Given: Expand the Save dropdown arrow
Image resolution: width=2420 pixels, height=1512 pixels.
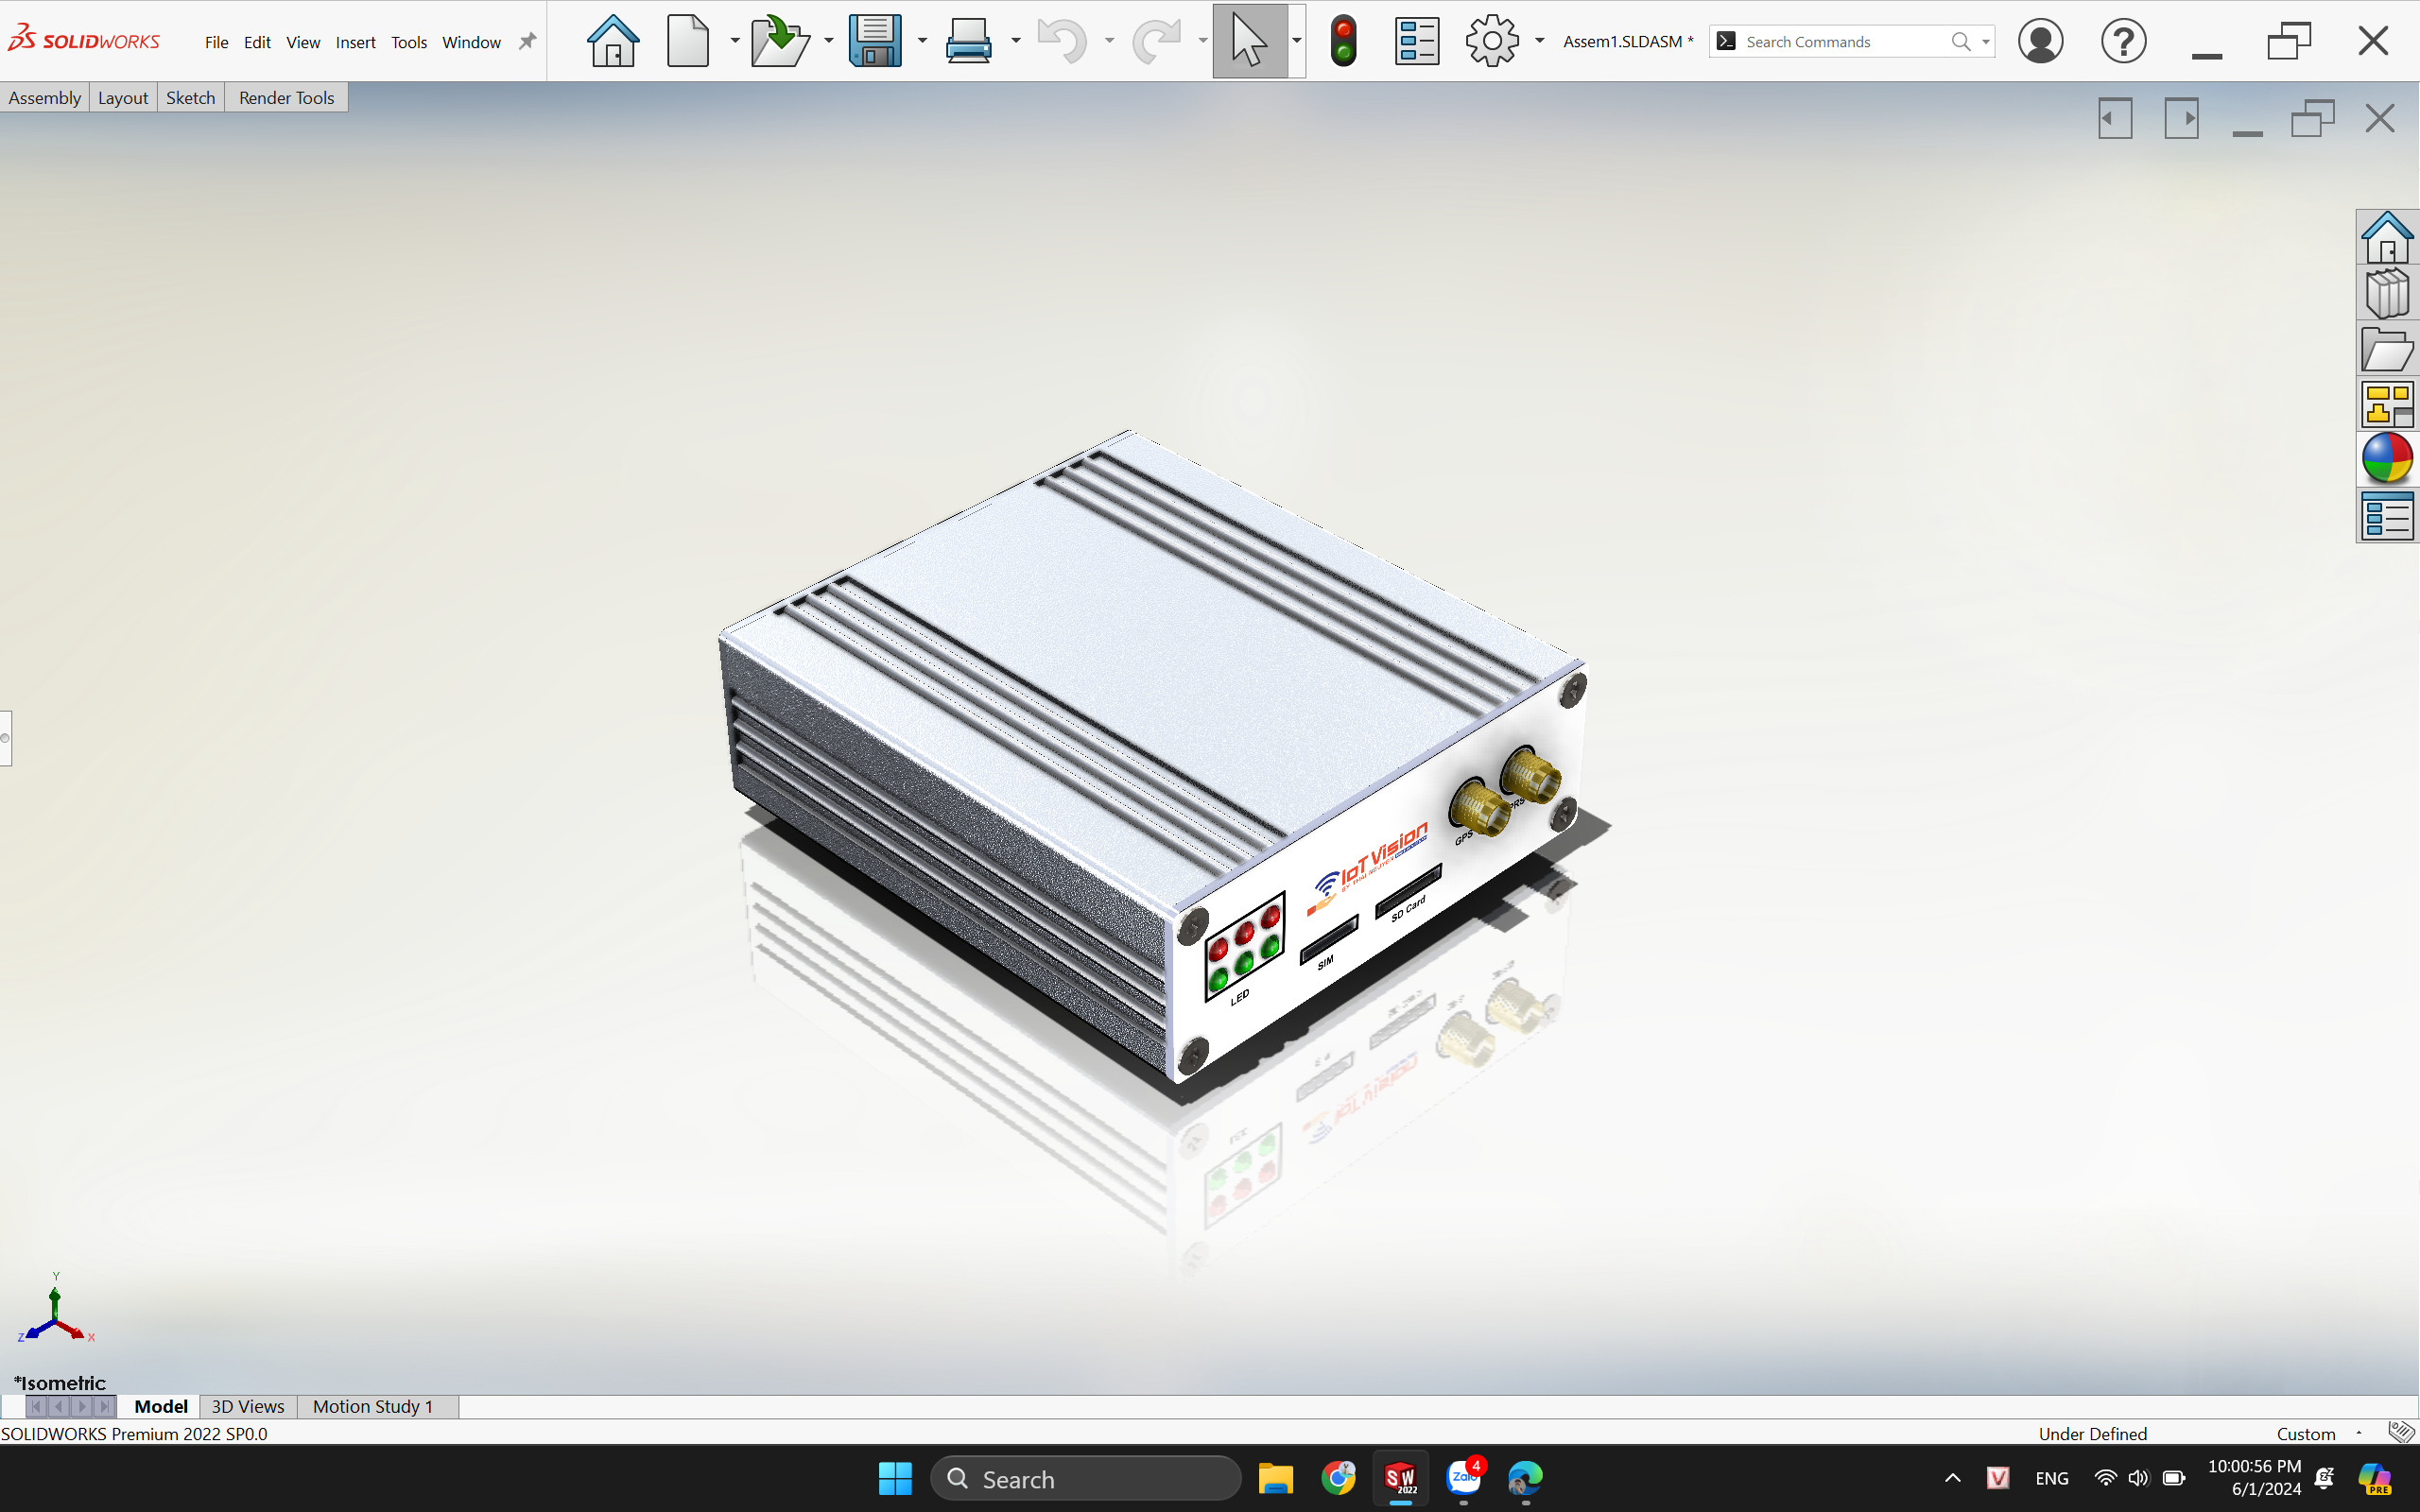Looking at the screenshot, I should point(922,41).
